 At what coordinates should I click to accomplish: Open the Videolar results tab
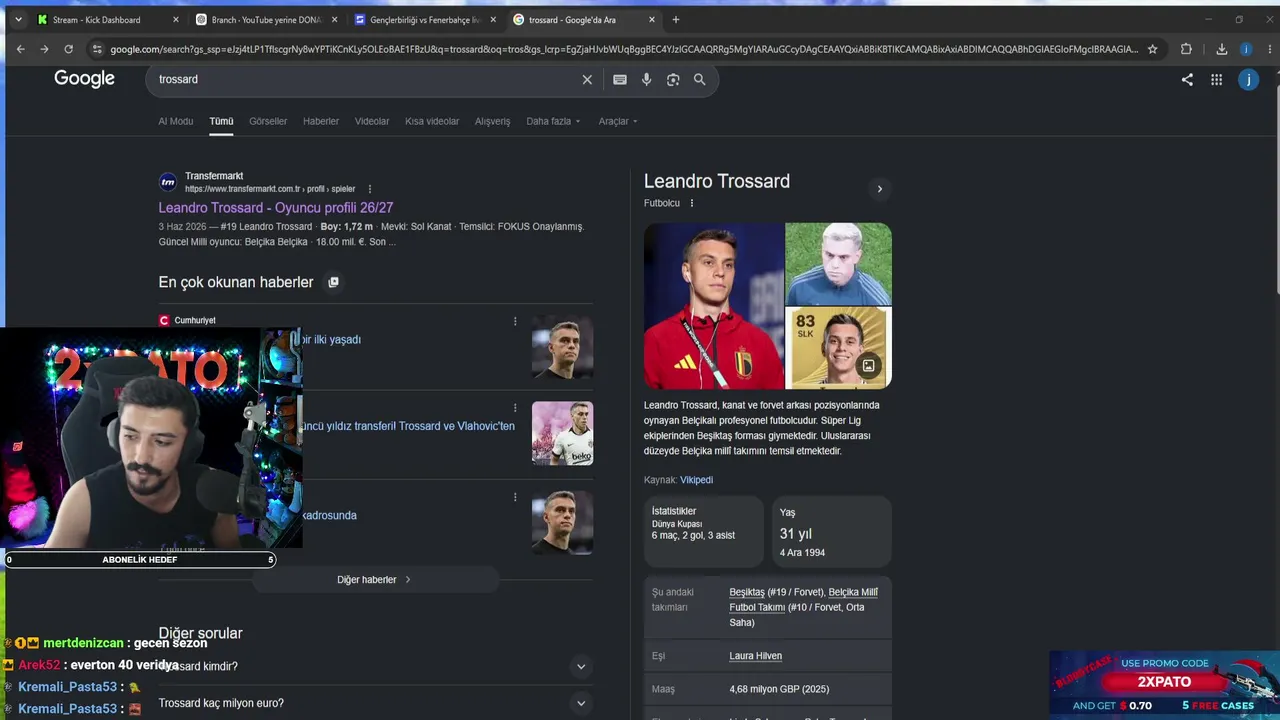(x=372, y=121)
